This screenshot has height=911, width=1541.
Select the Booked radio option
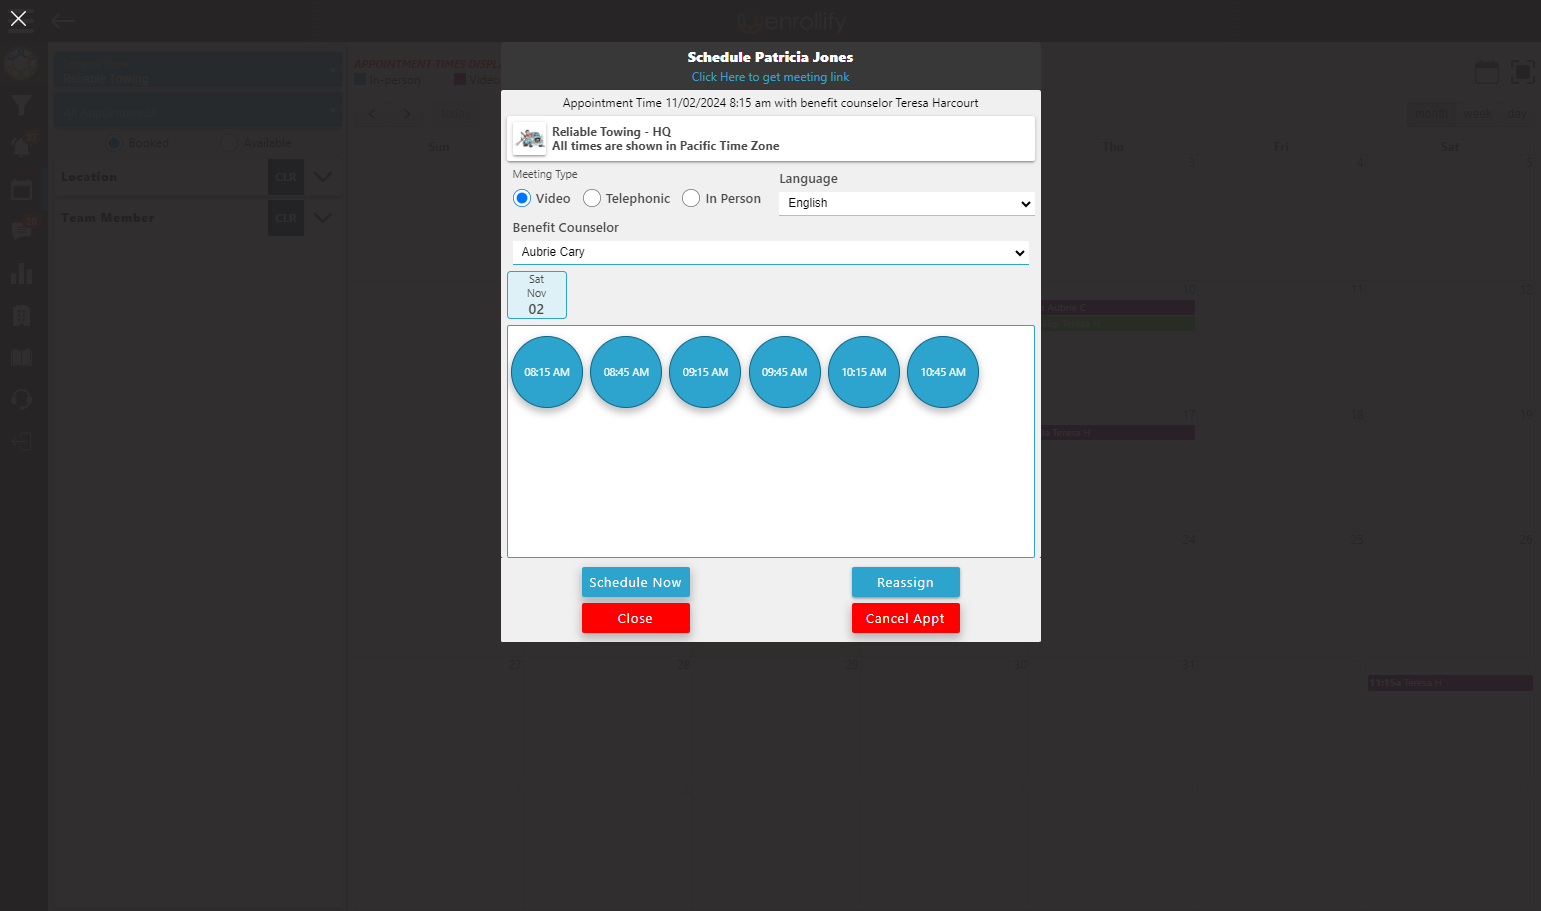pyautogui.click(x=114, y=143)
